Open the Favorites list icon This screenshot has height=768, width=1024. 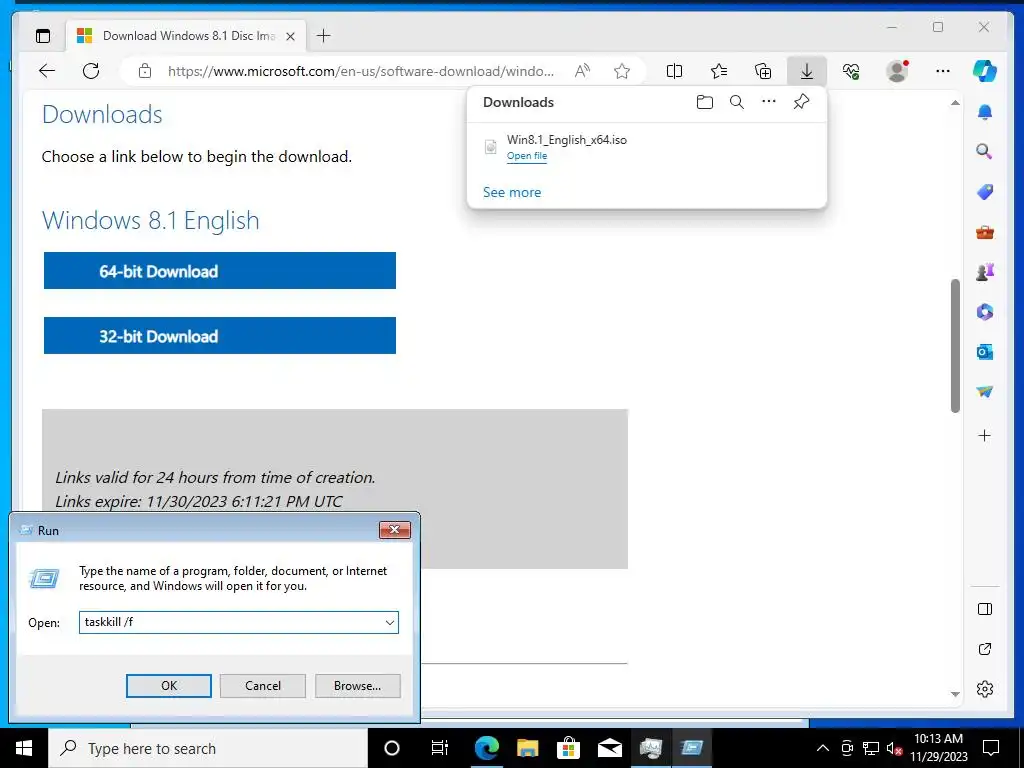click(718, 71)
